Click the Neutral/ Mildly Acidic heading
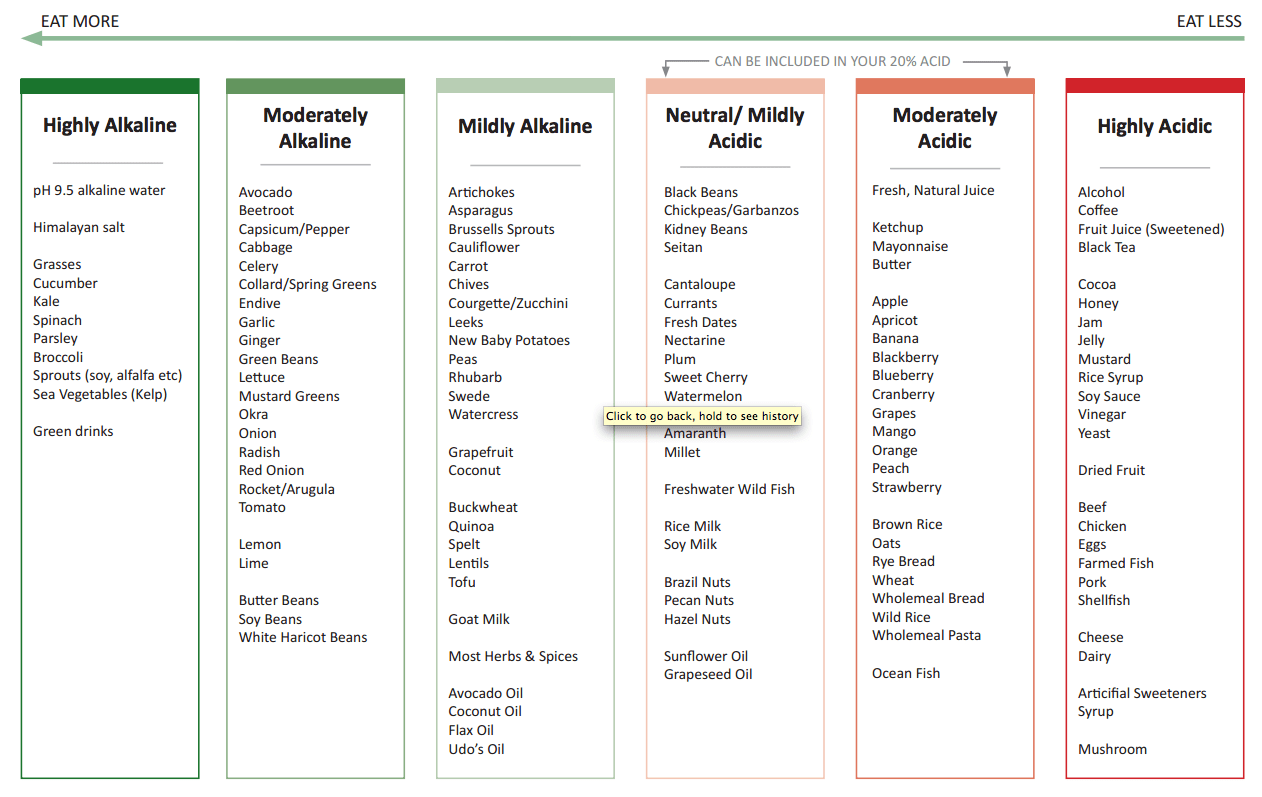Viewport: 1262px width, 797px height. pos(735,128)
